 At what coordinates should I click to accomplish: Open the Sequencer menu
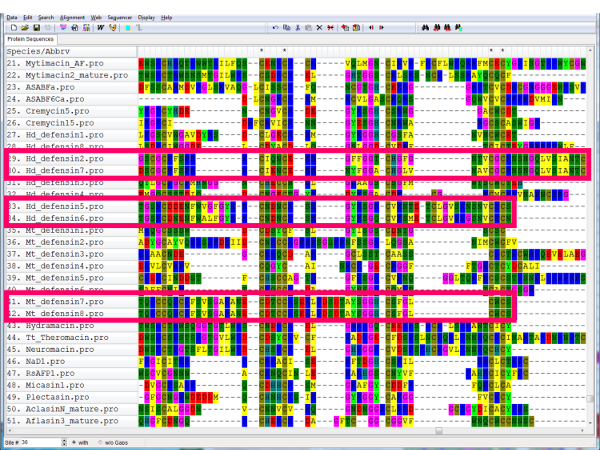click(x=120, y=17)
